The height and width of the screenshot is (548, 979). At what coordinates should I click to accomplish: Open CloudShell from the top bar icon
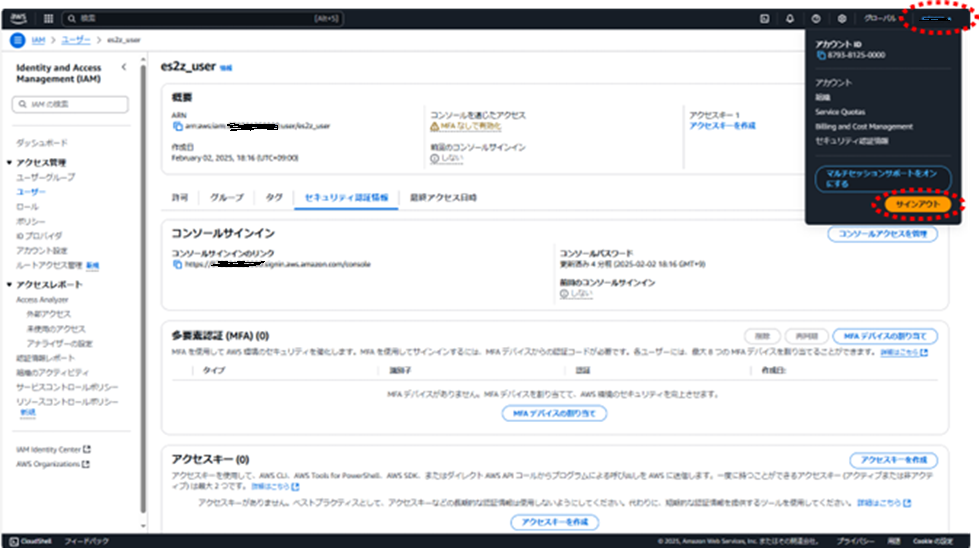(x=764, y=19)
